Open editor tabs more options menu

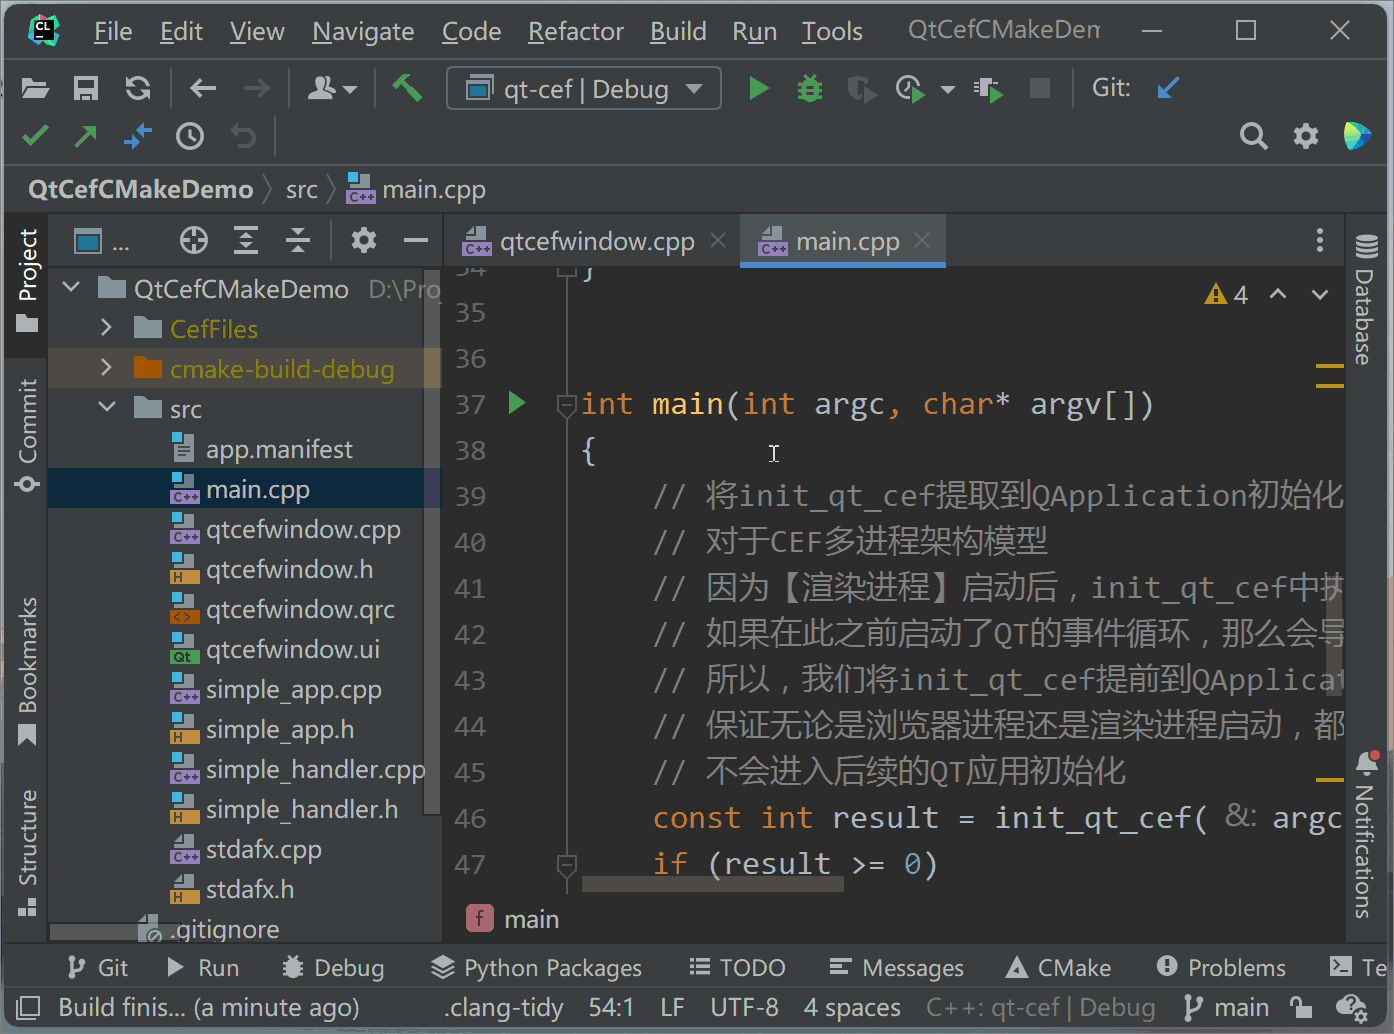(1320, 240)
